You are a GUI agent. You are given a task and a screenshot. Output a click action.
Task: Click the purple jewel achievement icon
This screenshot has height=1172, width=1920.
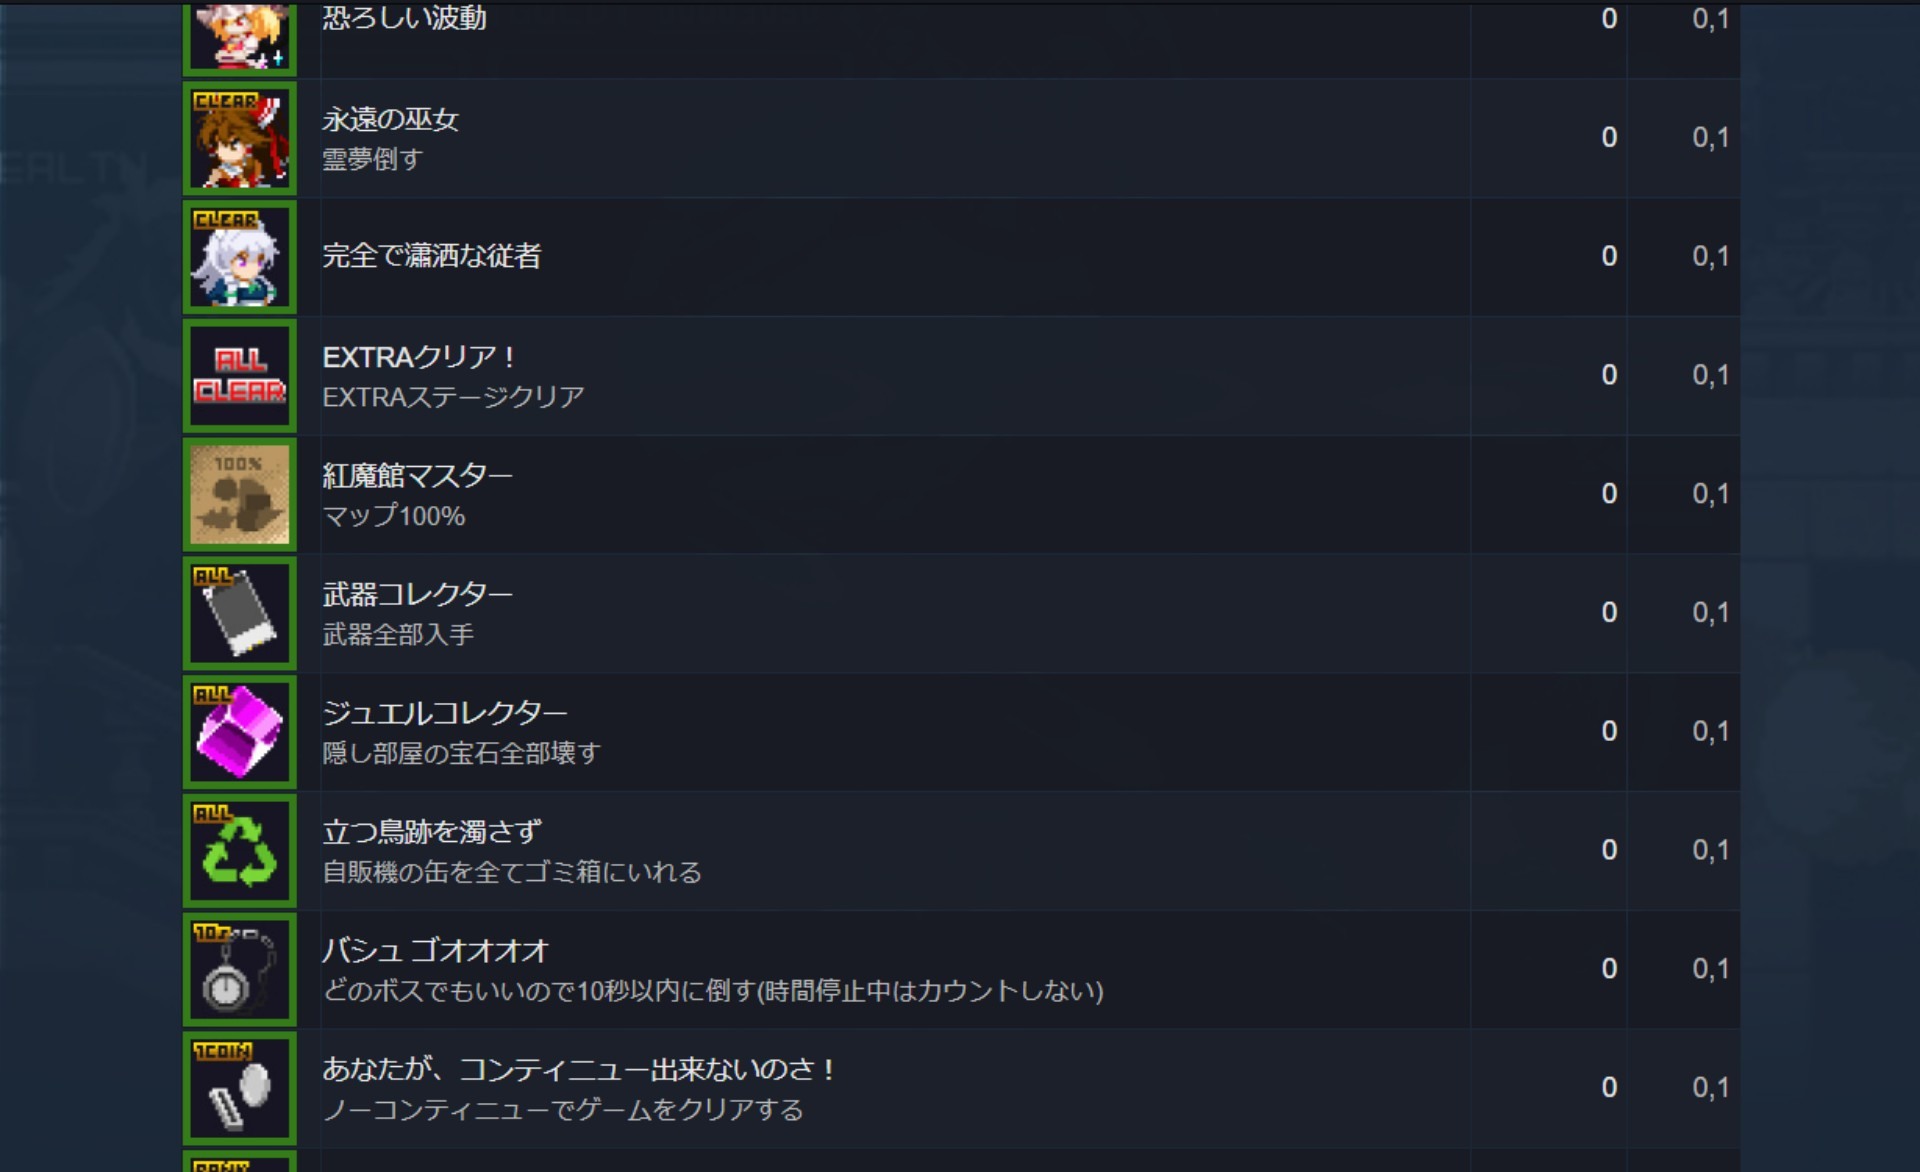coord(240,732)
